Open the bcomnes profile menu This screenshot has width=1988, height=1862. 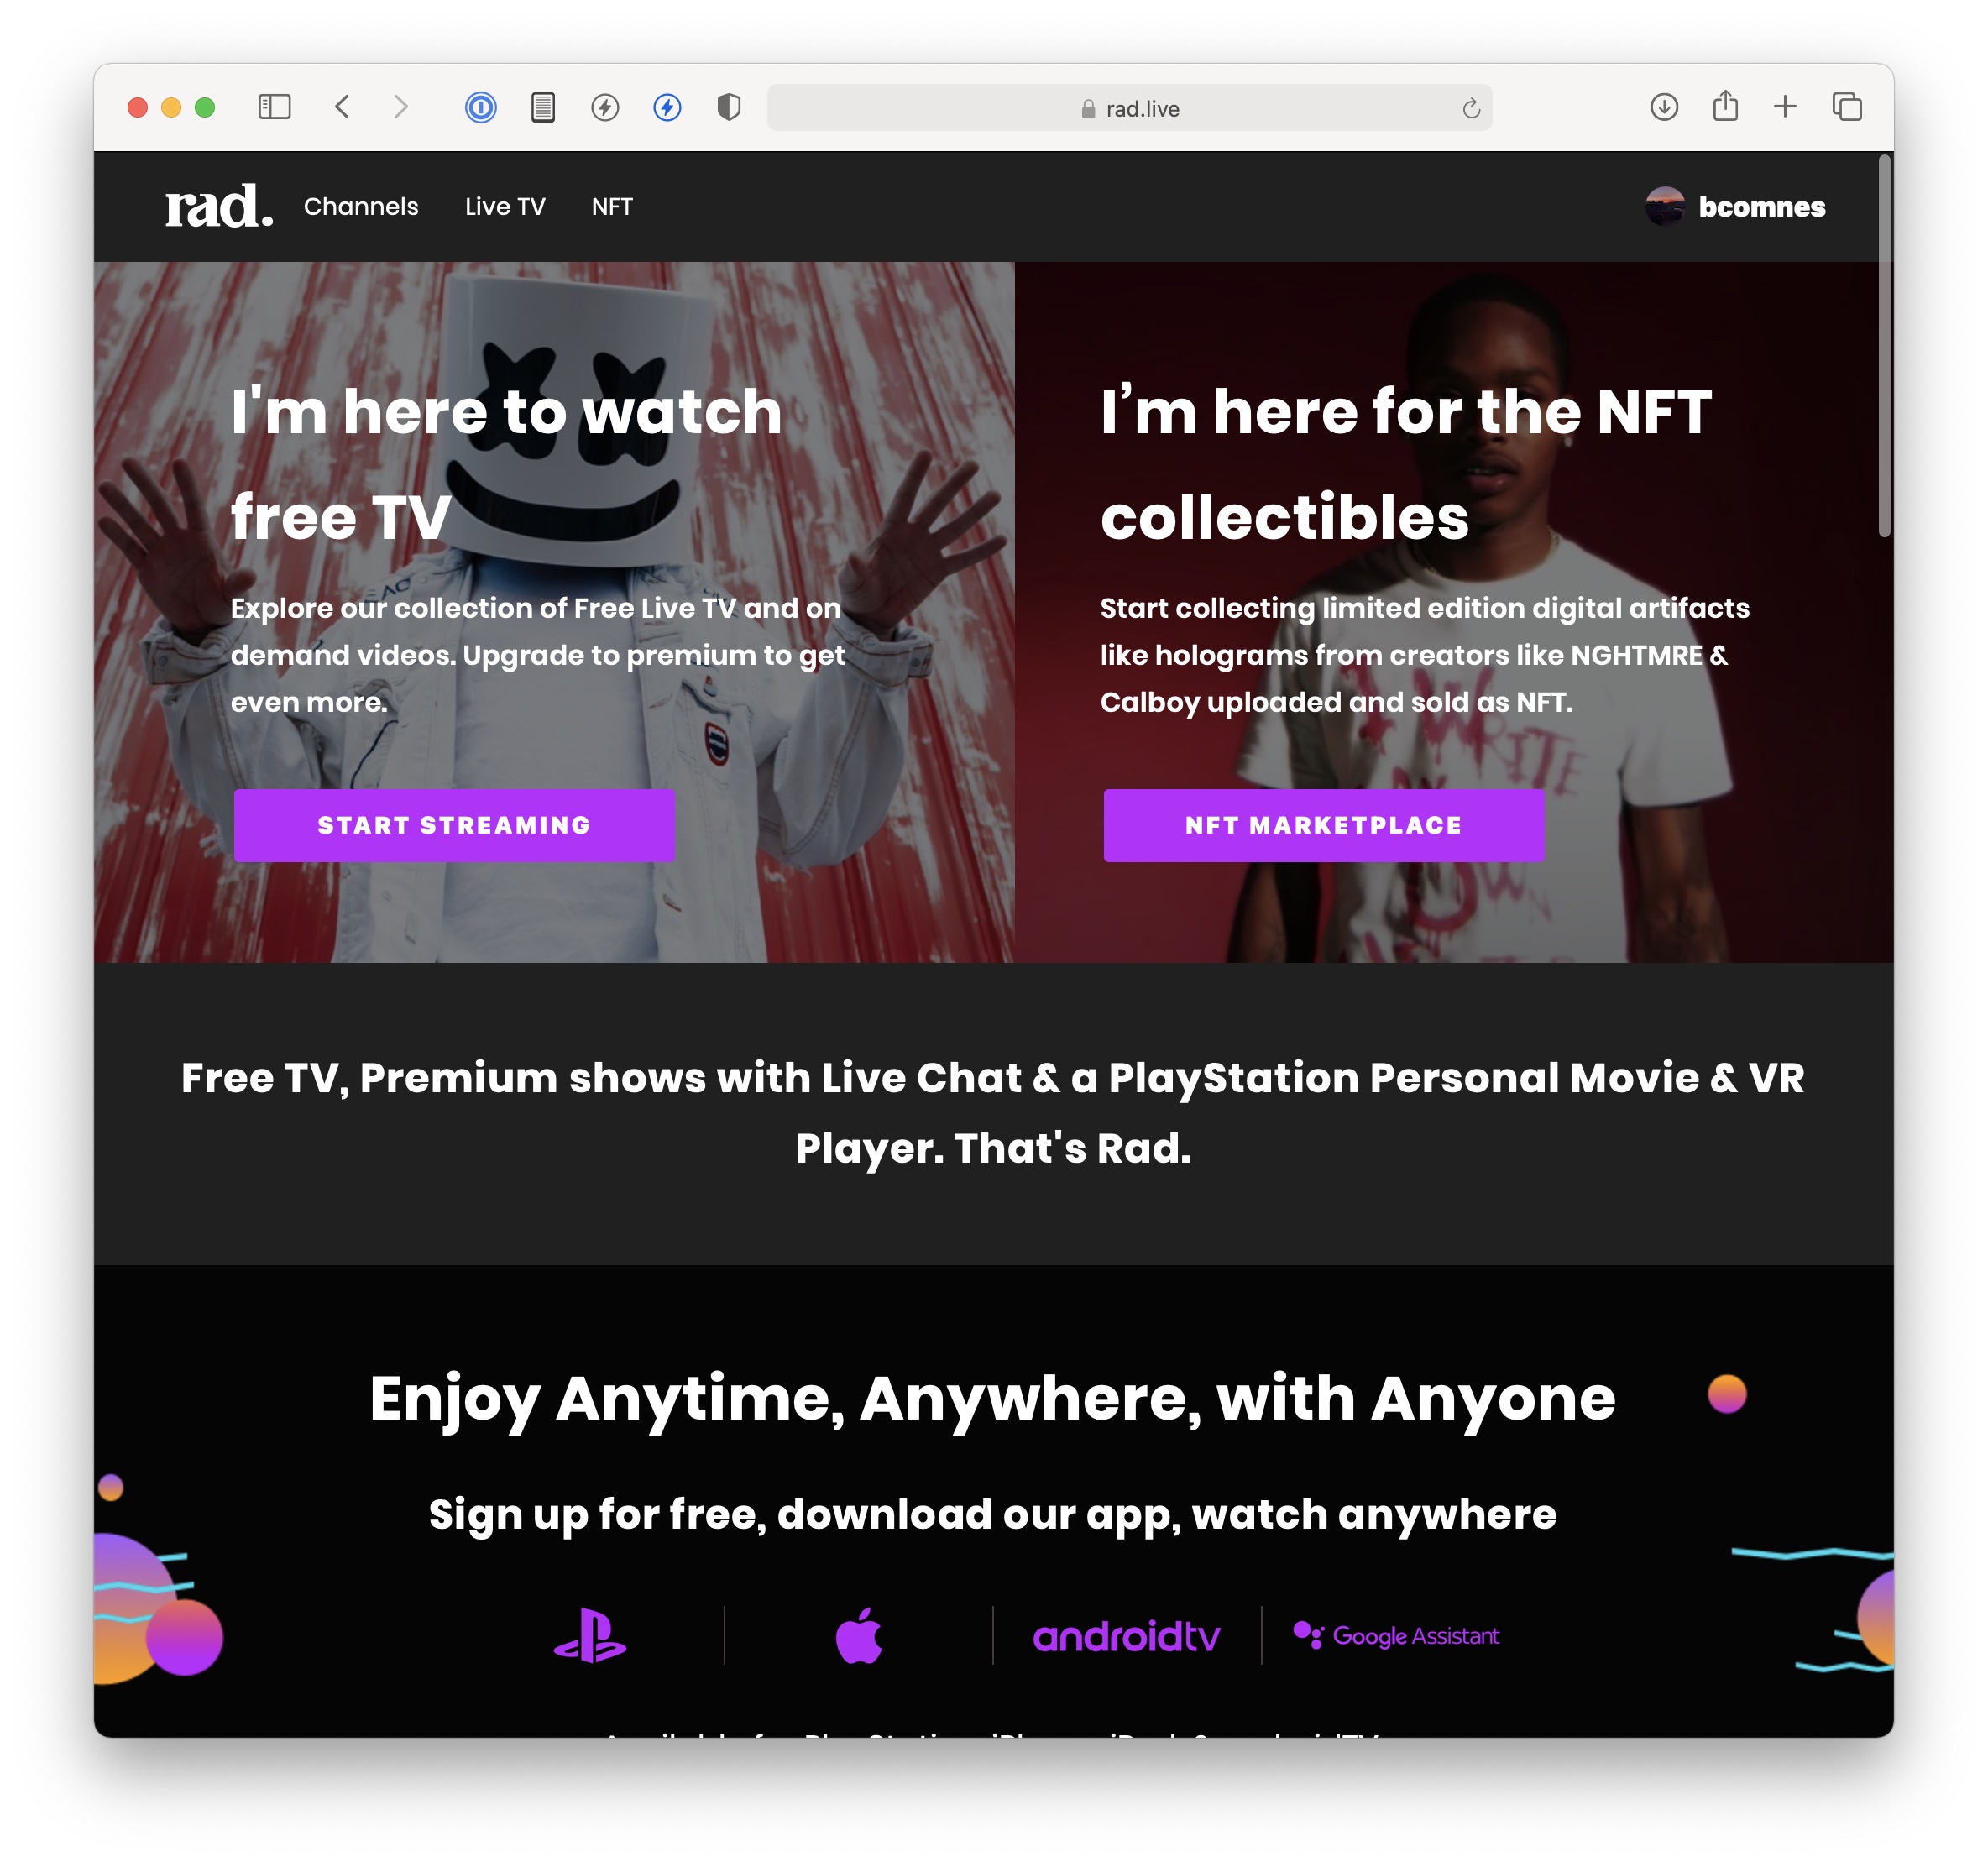(x=1736, y=207)
